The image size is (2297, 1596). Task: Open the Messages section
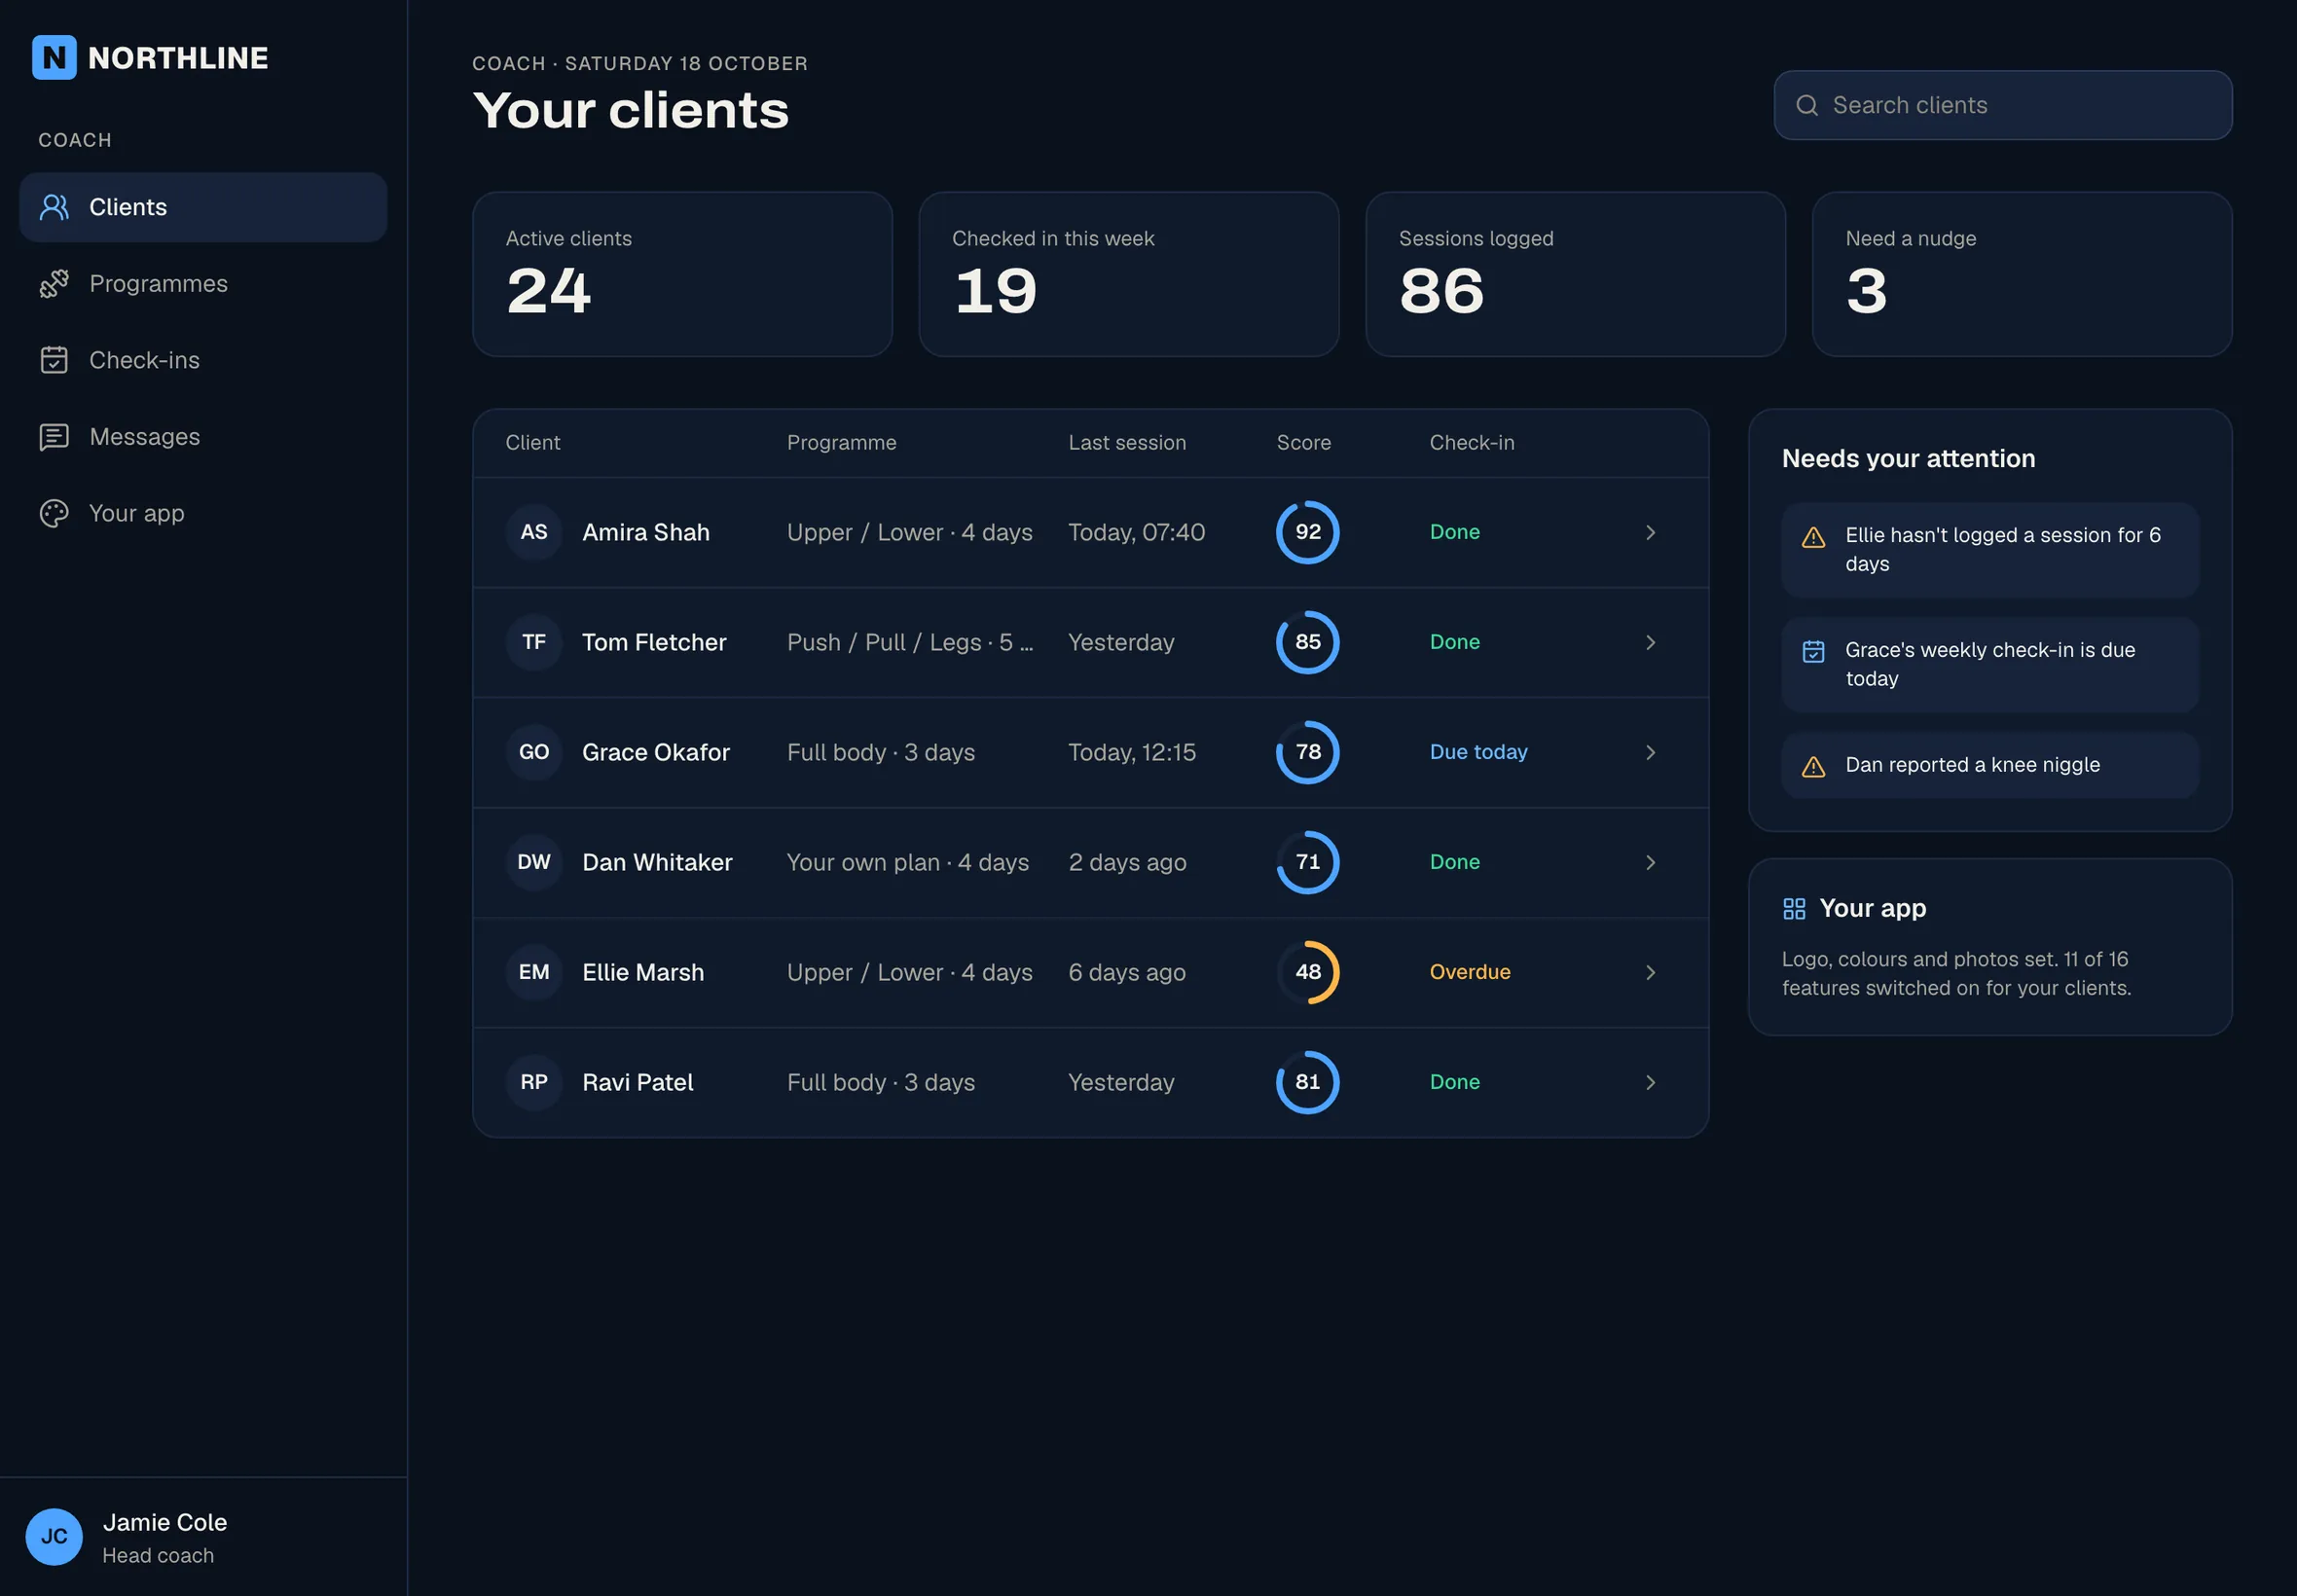[203, 437]
